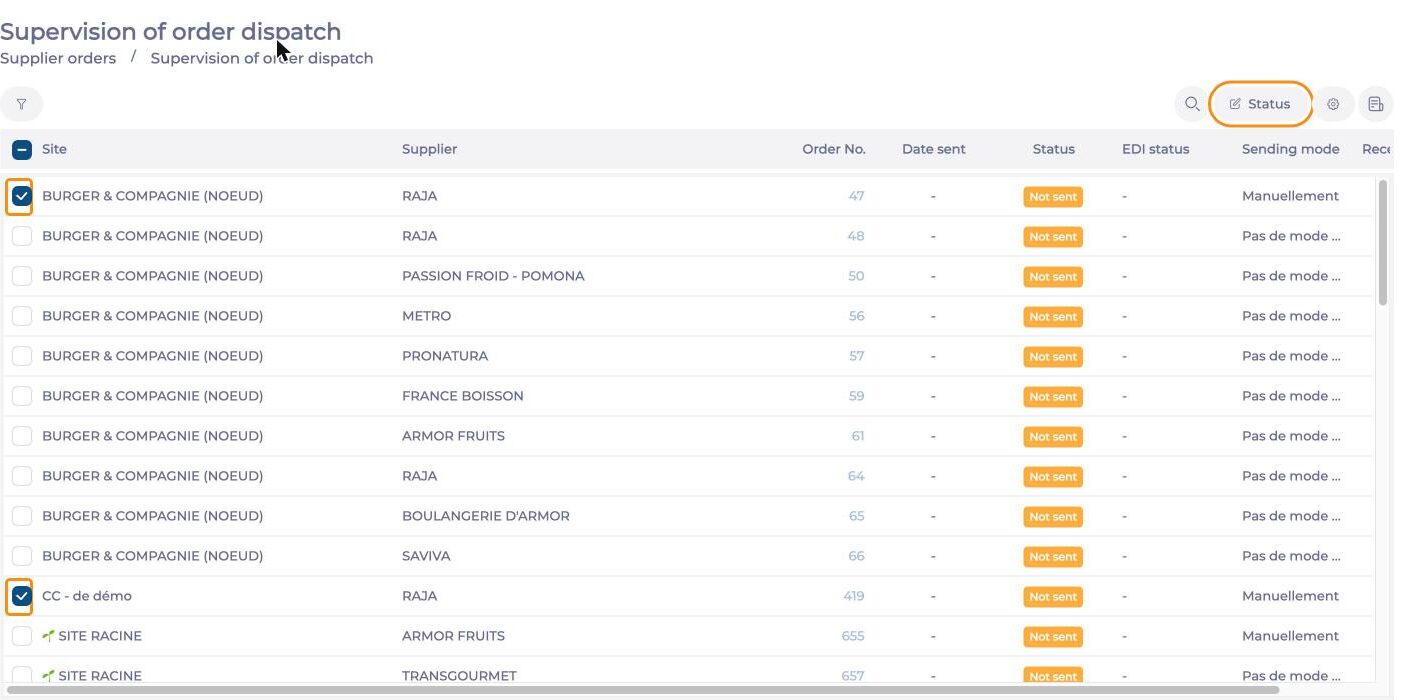The height and width of the screenshot is (700, 1406).
Task: Click the Pas de mode cell for order 48
Action: coord(1291,236)
